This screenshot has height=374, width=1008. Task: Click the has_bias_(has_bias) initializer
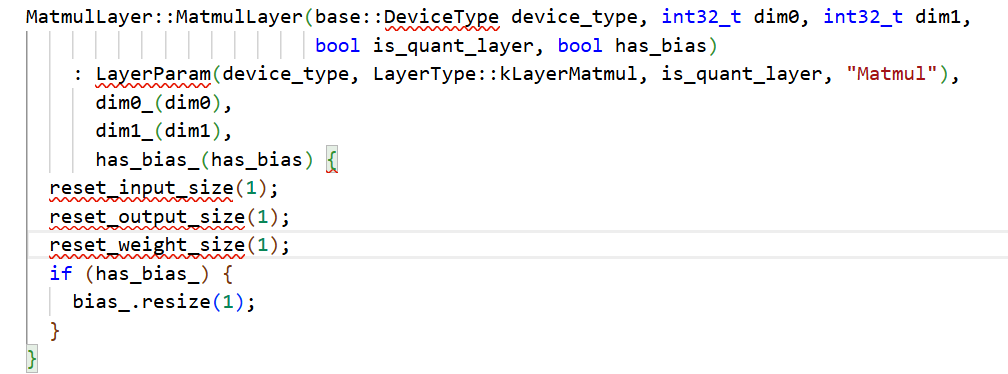[x=205, y=159]
